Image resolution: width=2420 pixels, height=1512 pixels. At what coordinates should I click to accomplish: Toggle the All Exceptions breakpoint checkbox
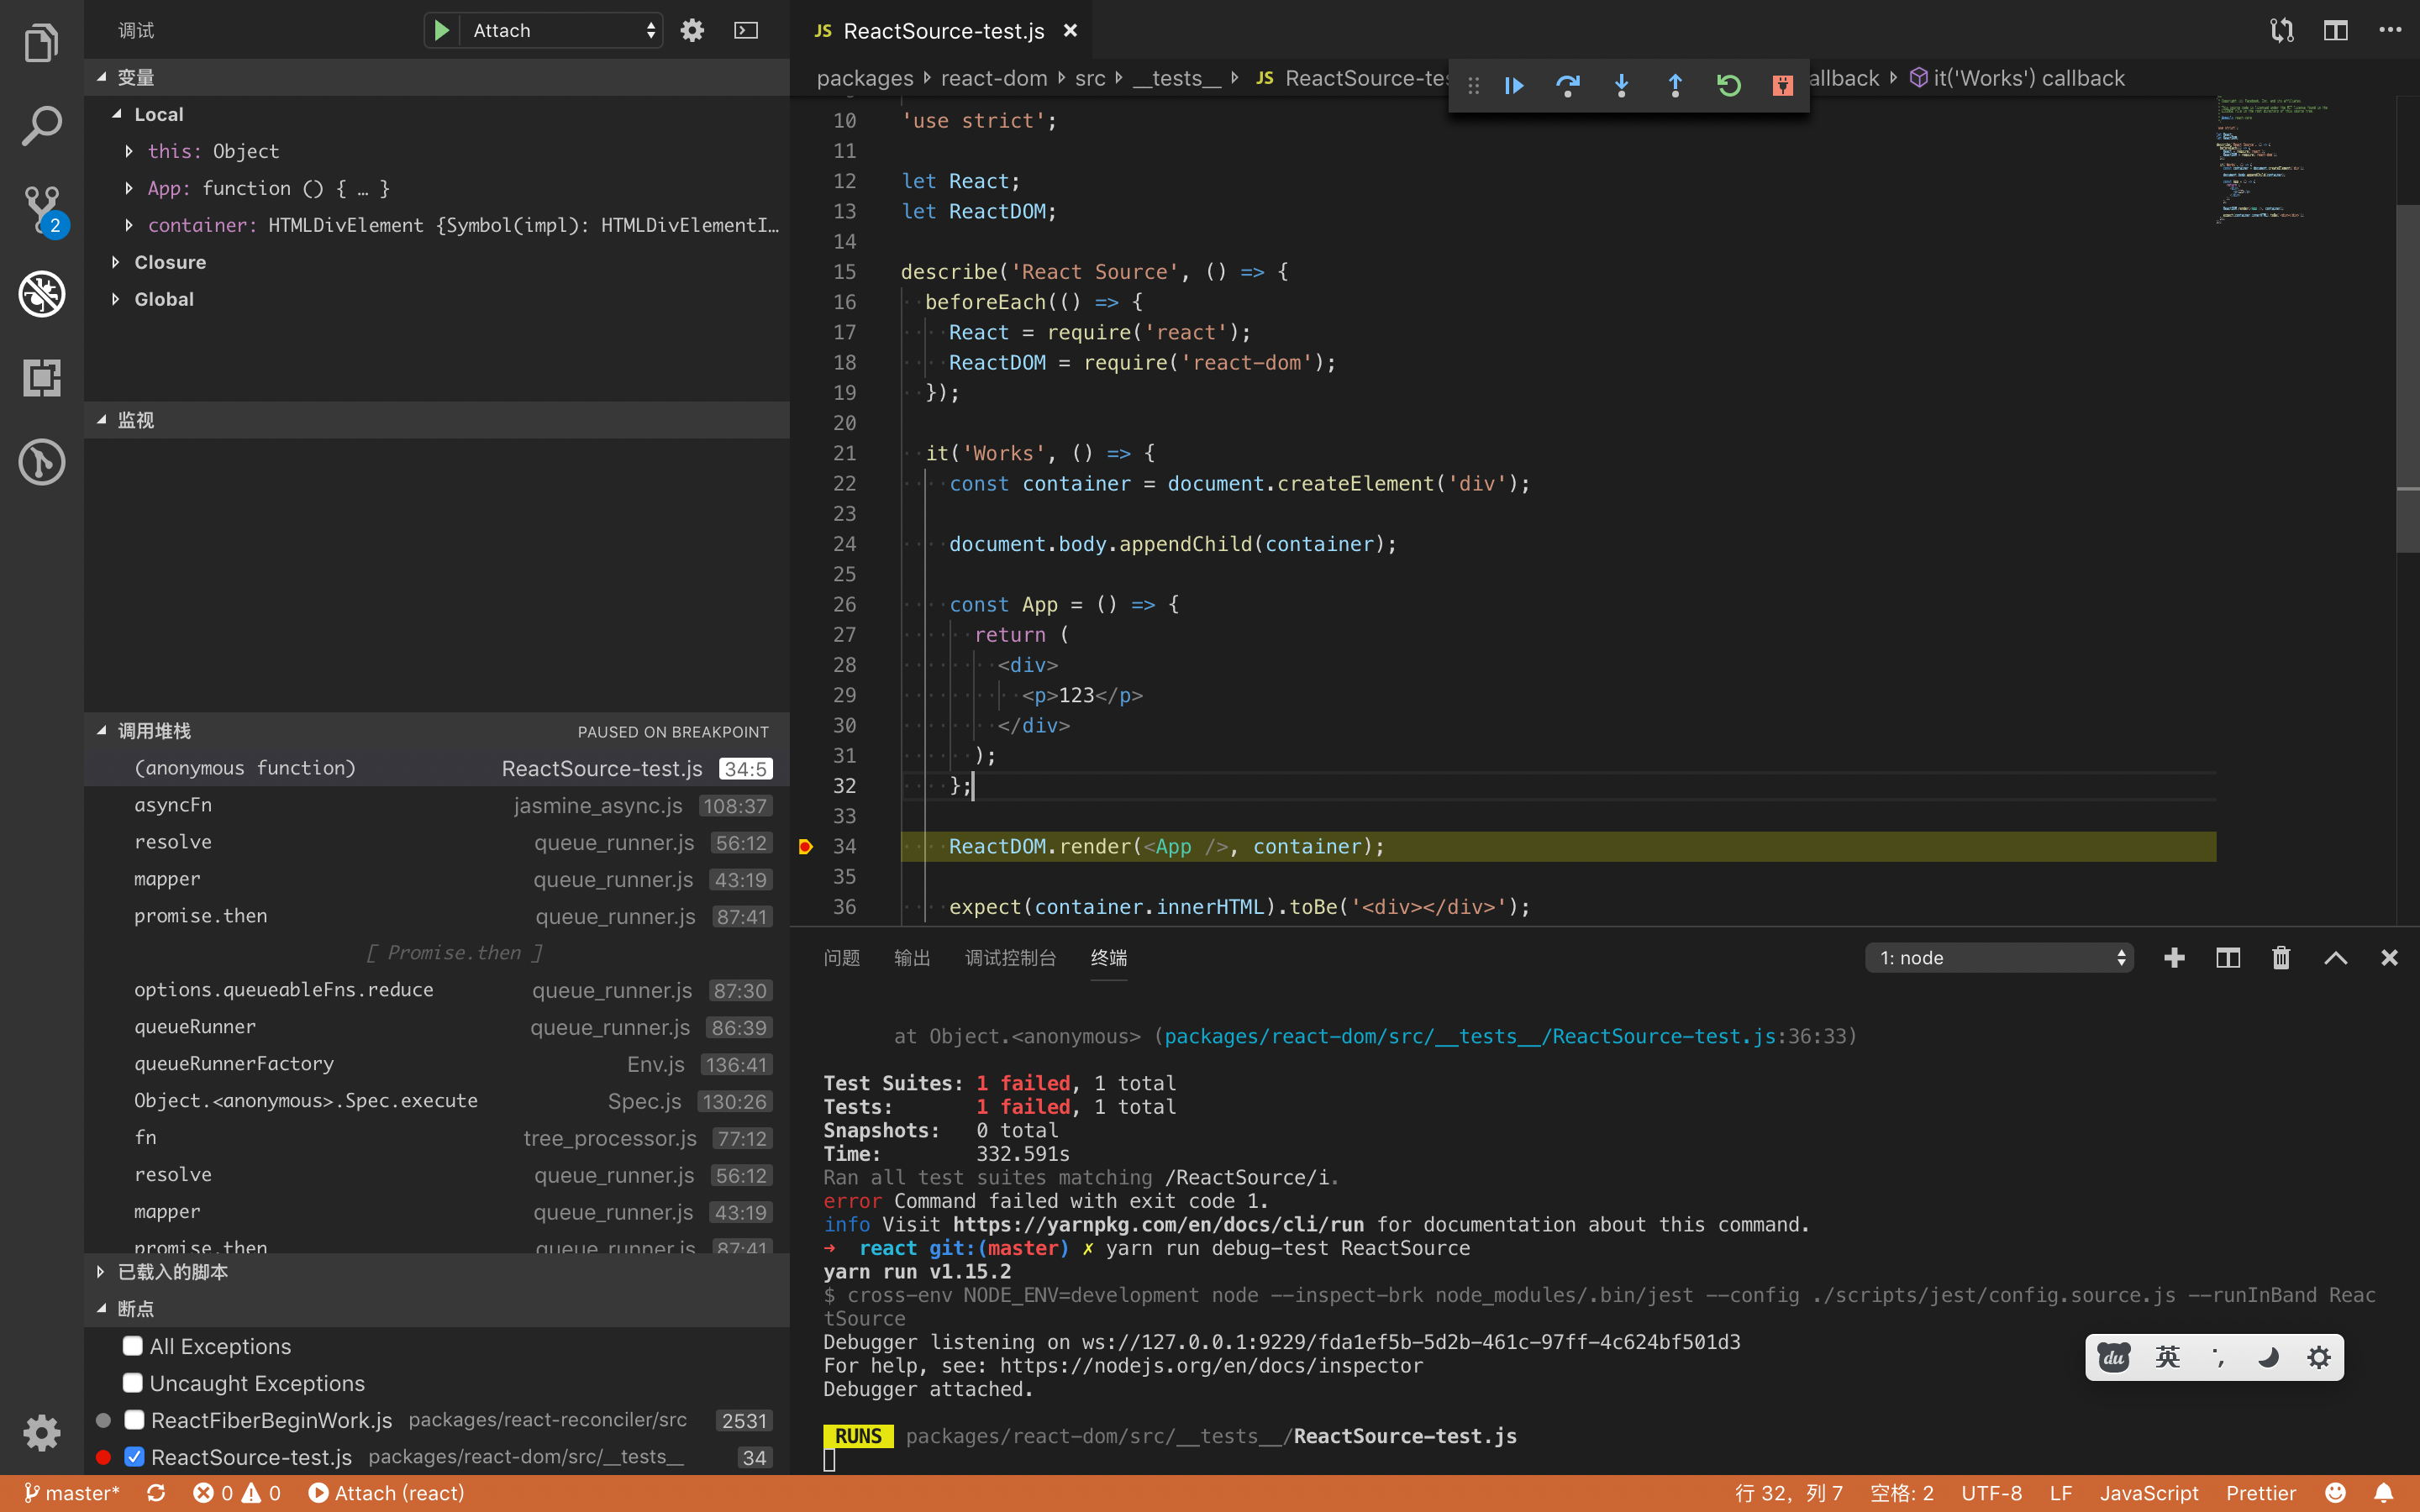click(x=133, y=1346)
